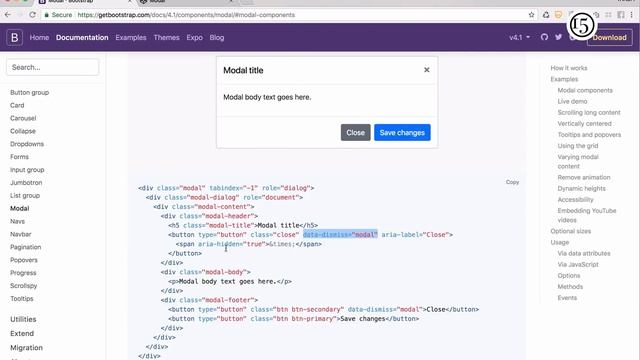The height and width of the screenshot is (360, 640).
Task: Open the GitHub icon link in the navbar
Action: coord(544,37)
